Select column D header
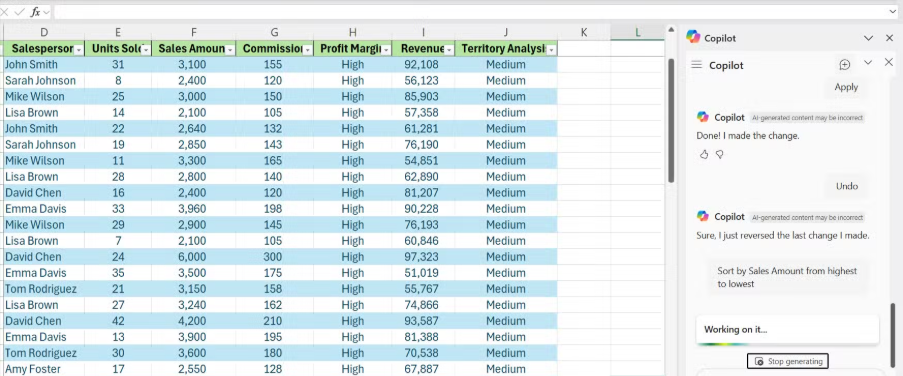This screenshot has height=376, width=903. click(44, 33)
